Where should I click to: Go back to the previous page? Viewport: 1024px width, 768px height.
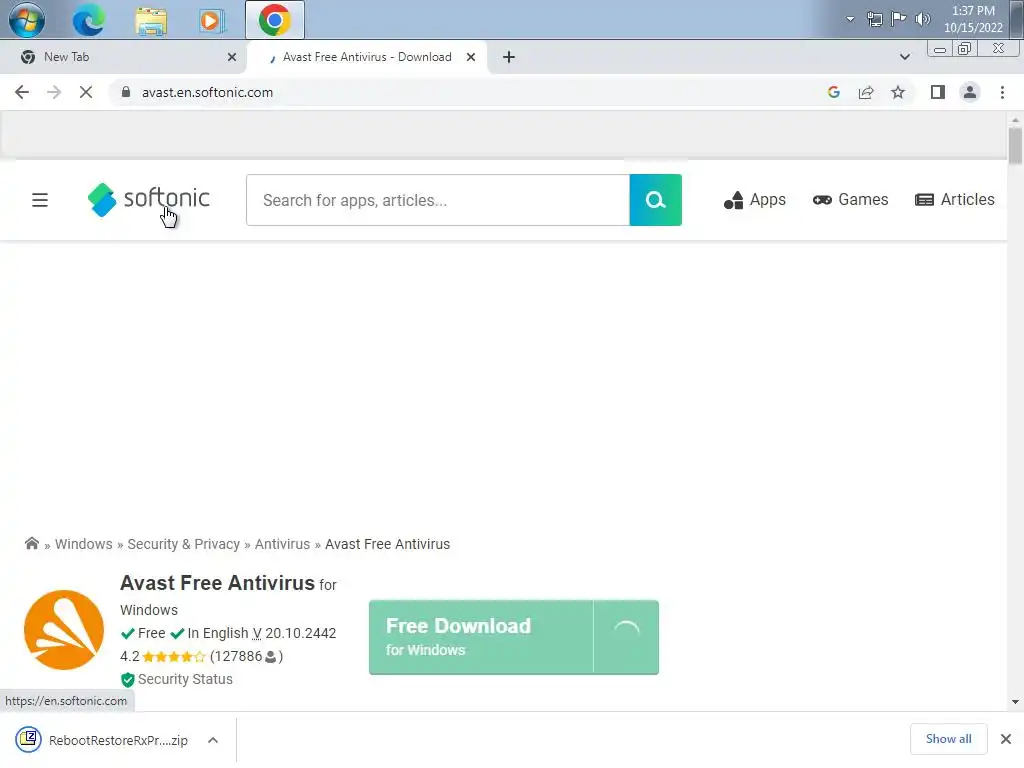(22, 92)
